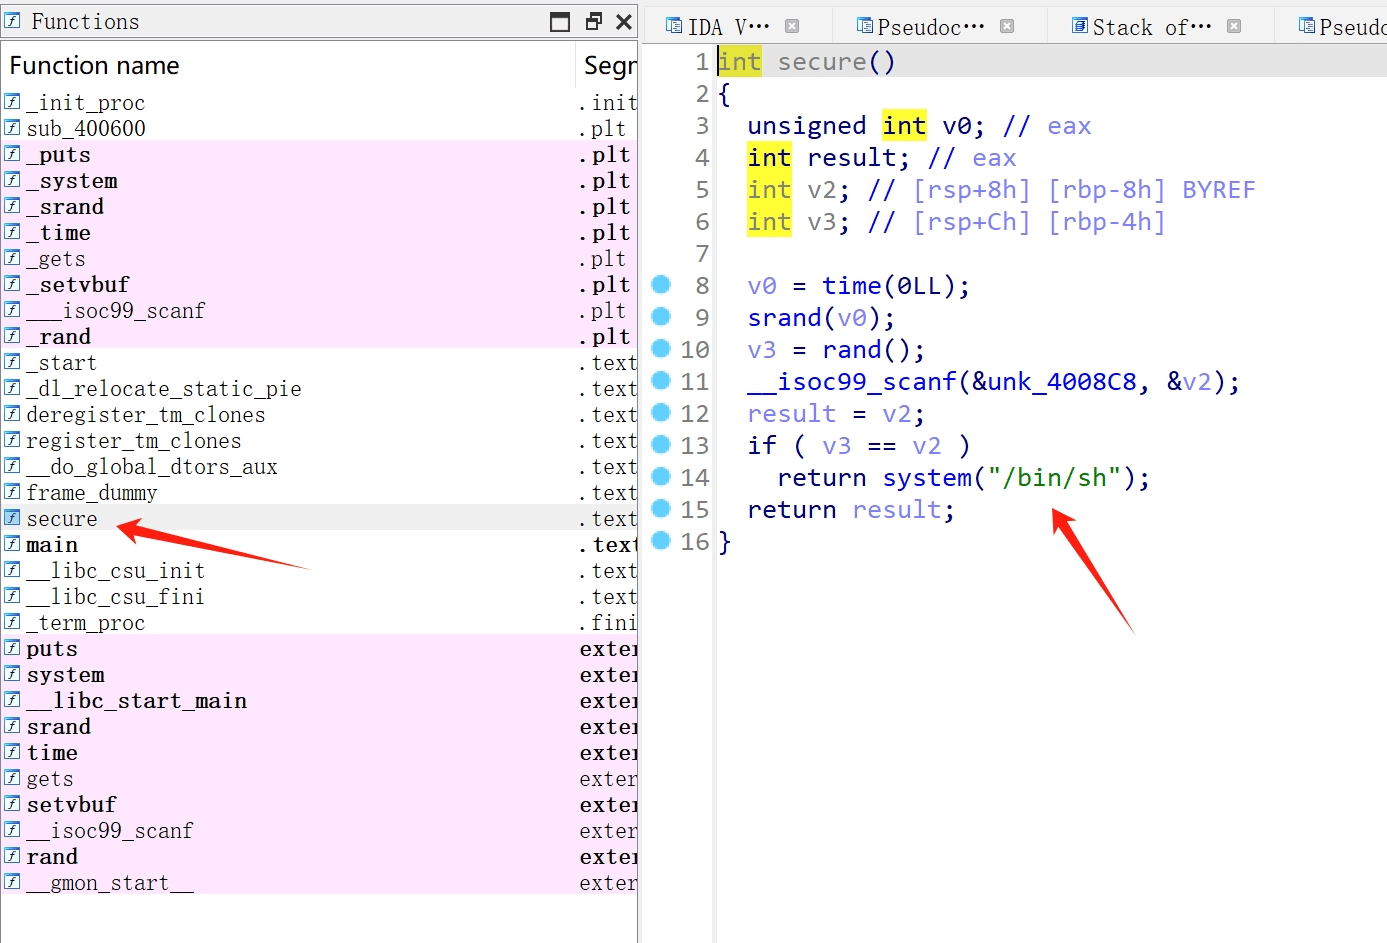Select __do_global_dtors_aux function
The image size is (1387, 943).
(319, 466)
